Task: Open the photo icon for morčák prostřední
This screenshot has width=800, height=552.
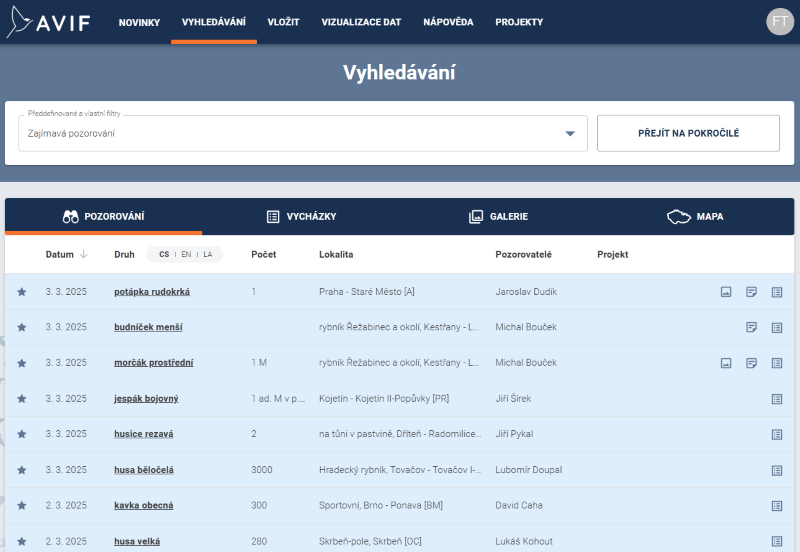Action: [x=726, y=363]
